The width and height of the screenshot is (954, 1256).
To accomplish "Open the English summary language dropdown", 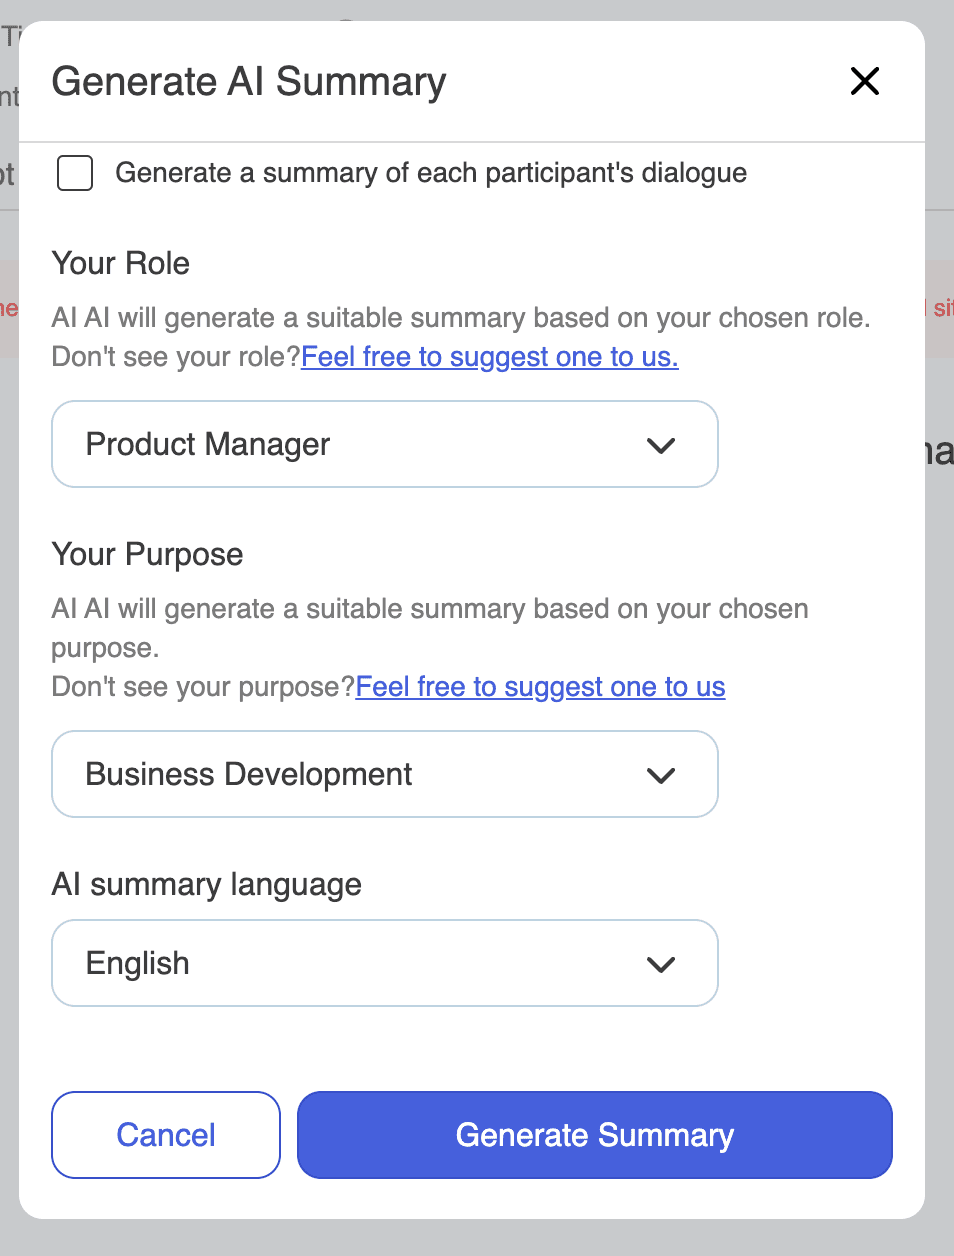I will click(x=384, y=963).
